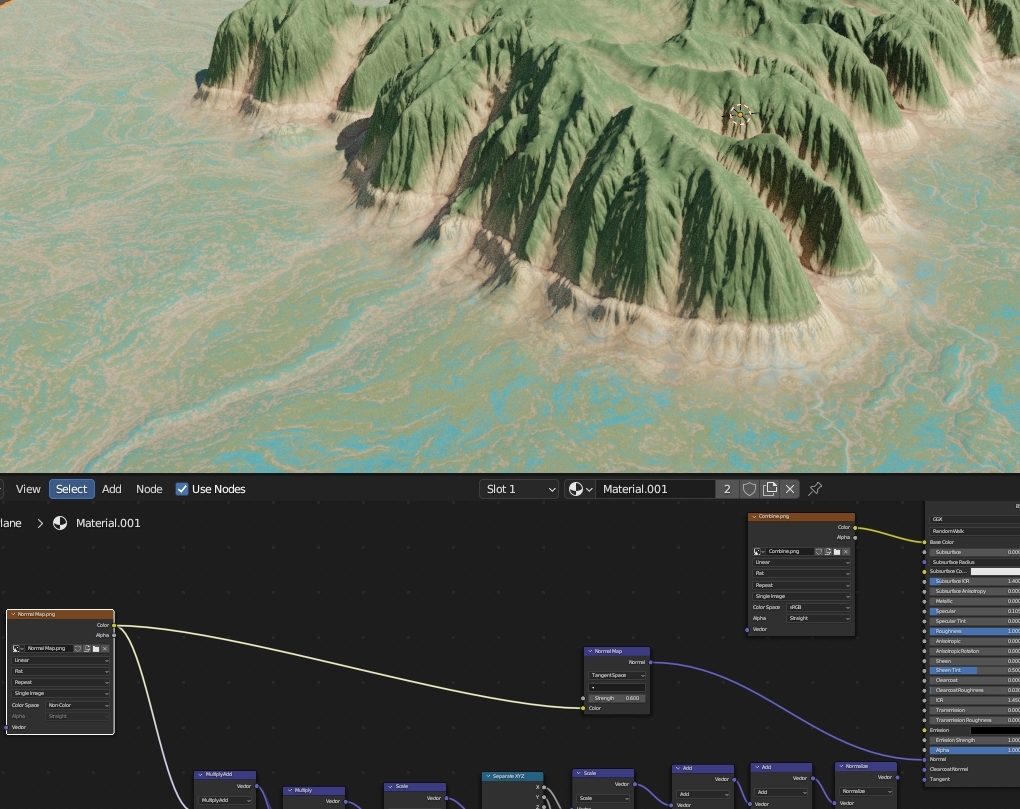Viewport: 1020px width, 809px height.
Task: Collapse the Combine.png node
Action: pos(755,516)
